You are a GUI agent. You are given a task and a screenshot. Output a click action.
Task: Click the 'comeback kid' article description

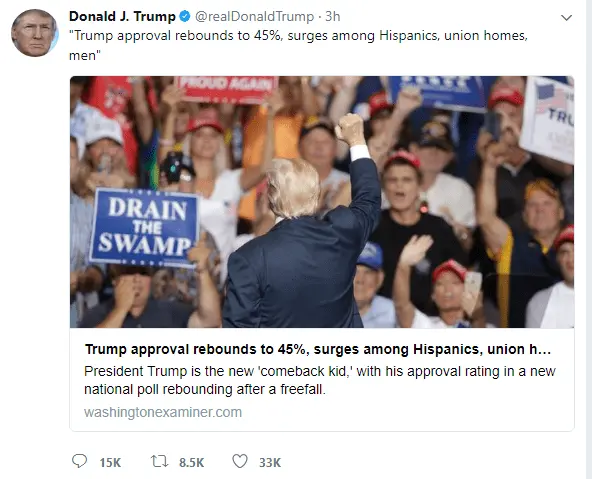(319, 380)
